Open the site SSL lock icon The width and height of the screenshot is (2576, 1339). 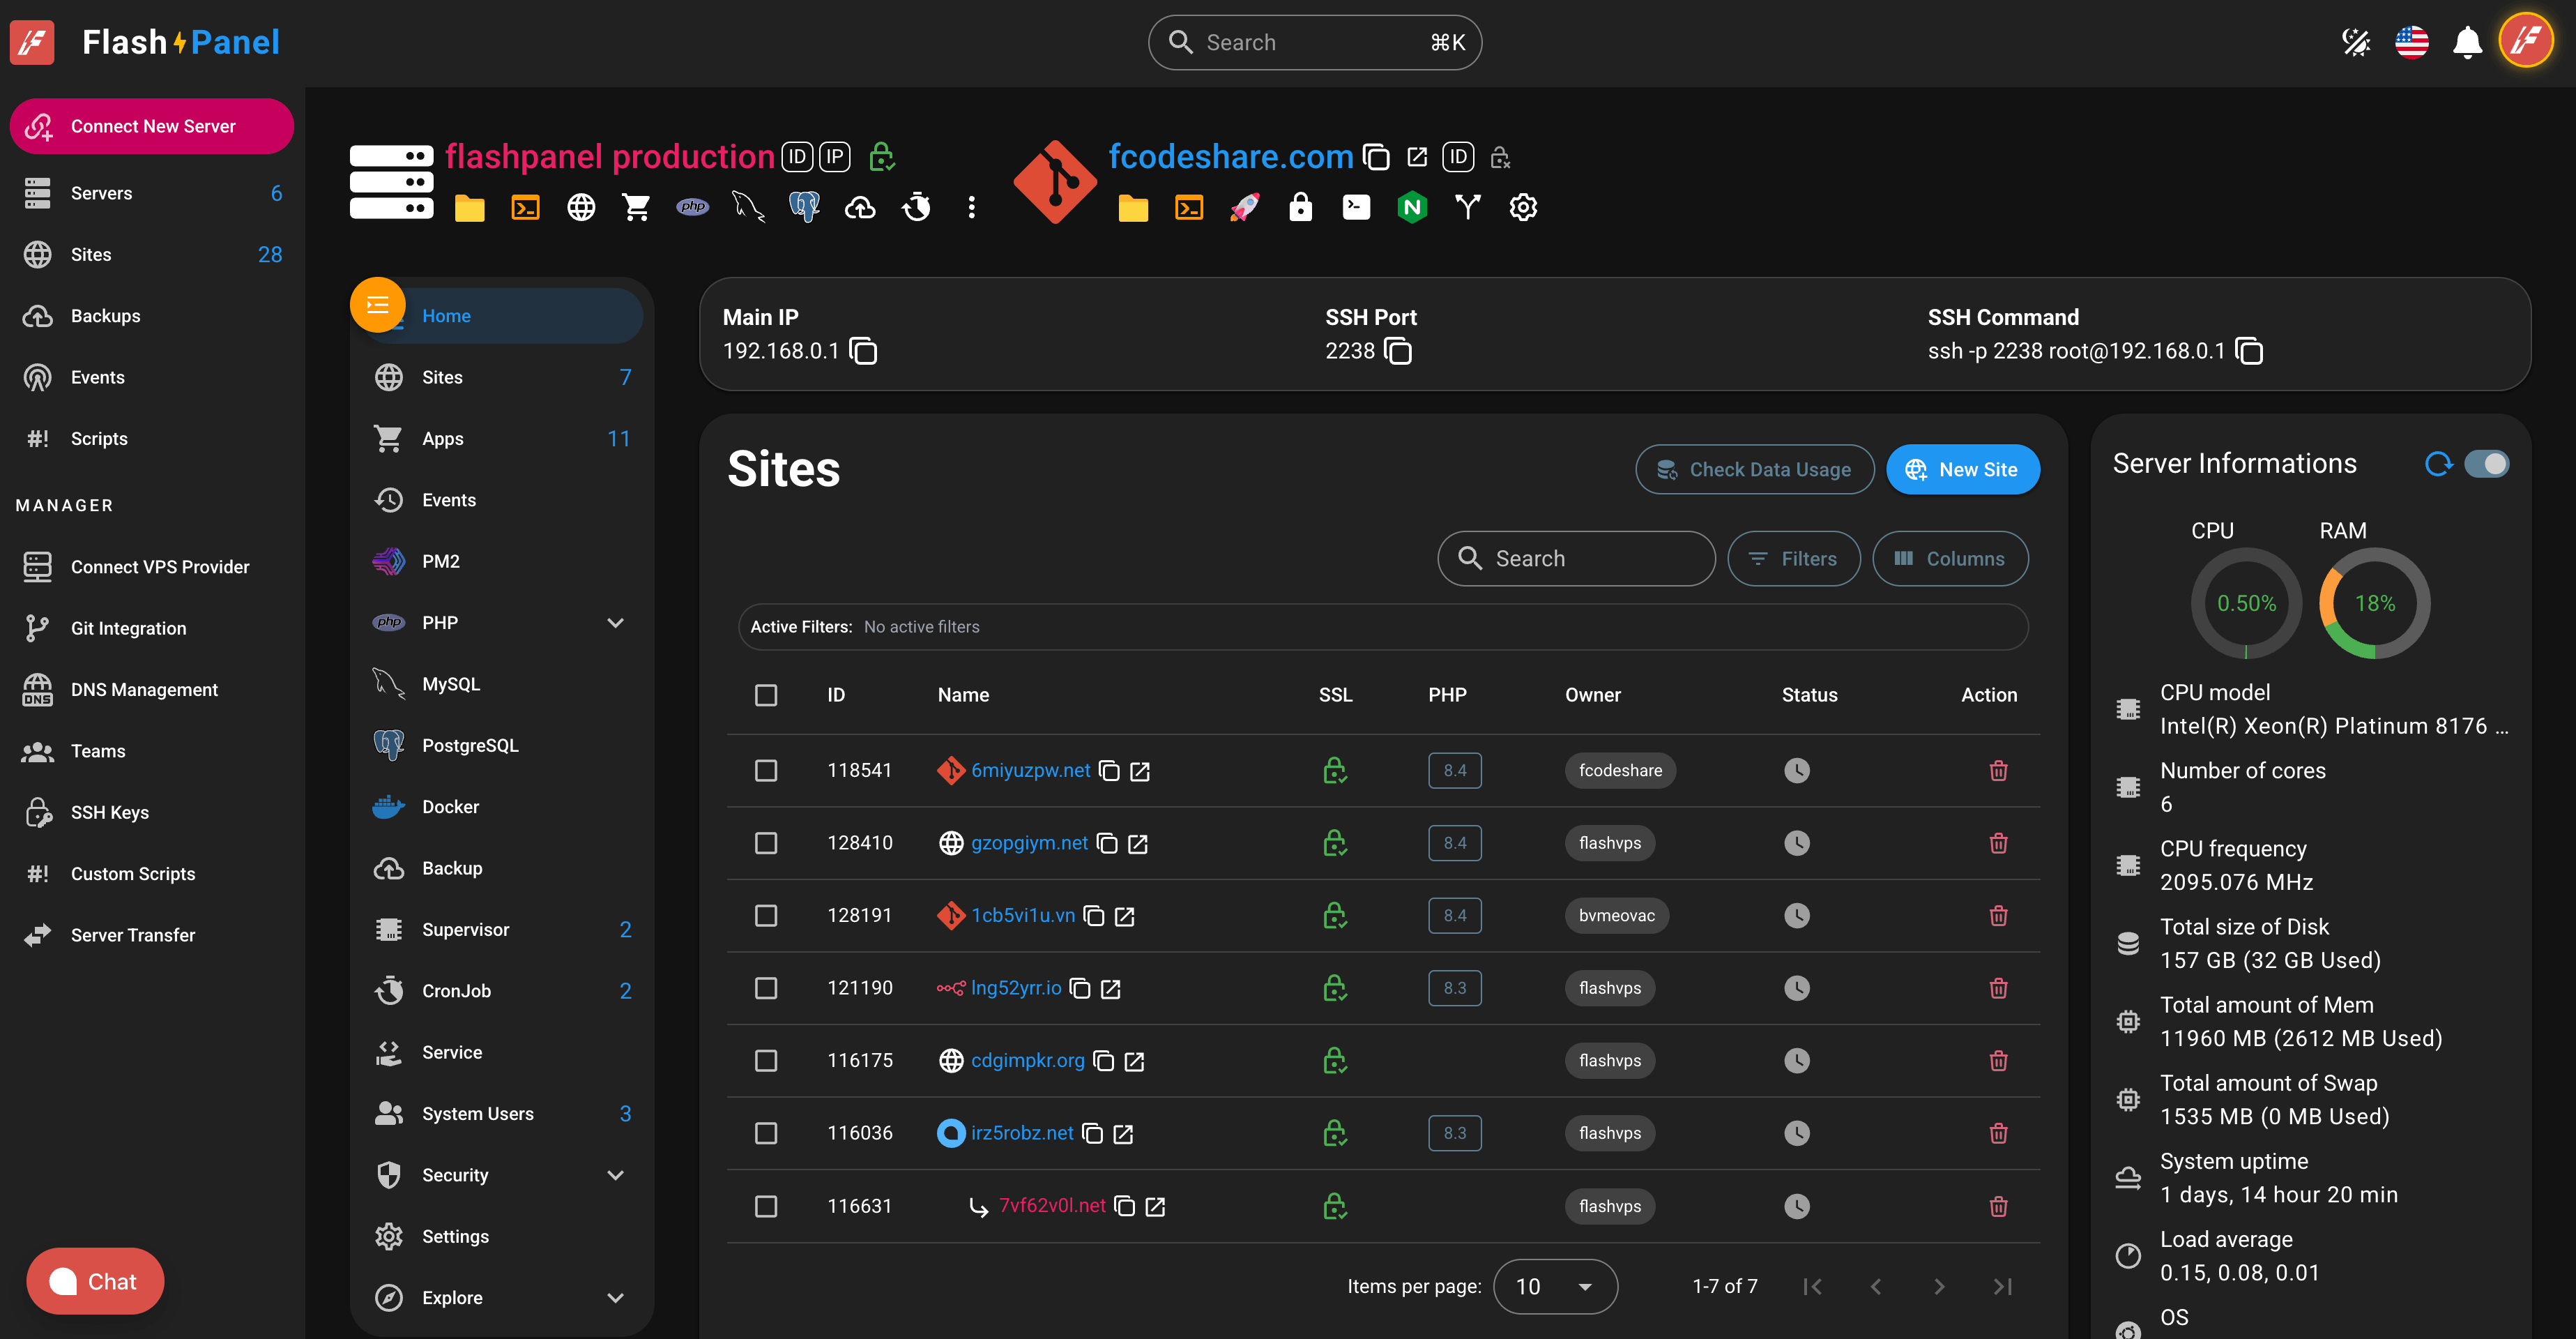[1300, 207]
